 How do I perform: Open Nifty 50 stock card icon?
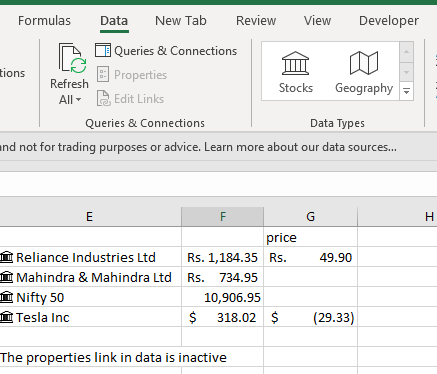point(6,297)
